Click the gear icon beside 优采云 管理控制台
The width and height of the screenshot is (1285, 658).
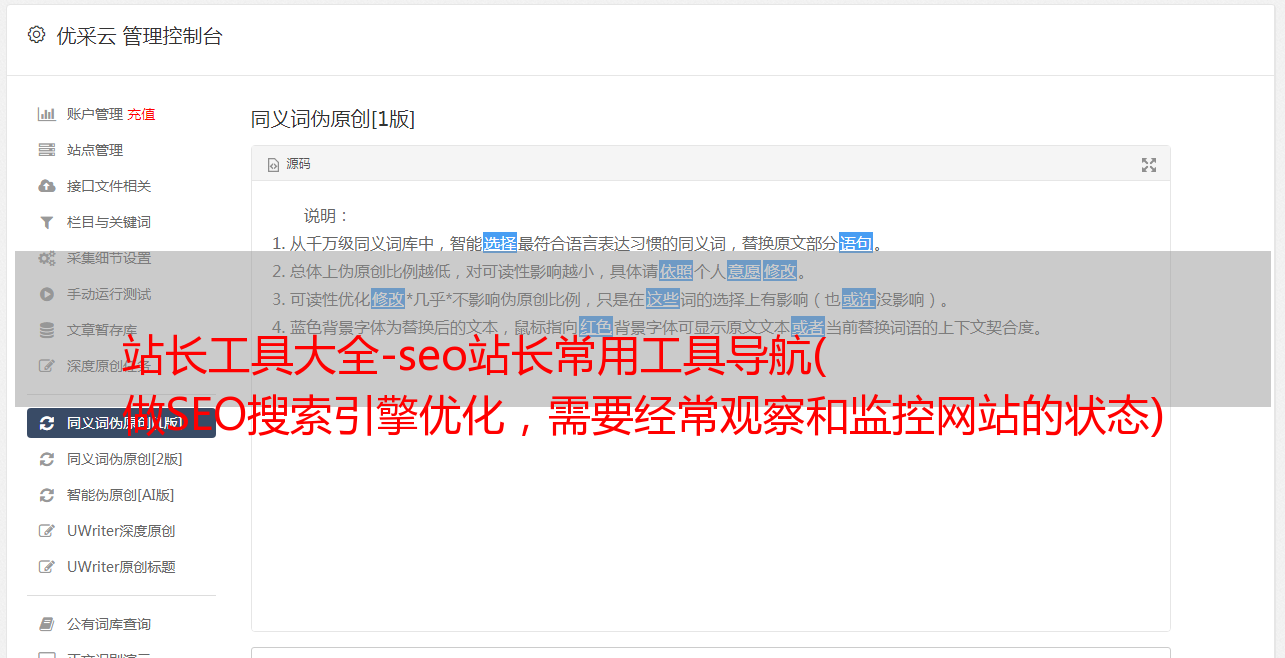point(37,35)
